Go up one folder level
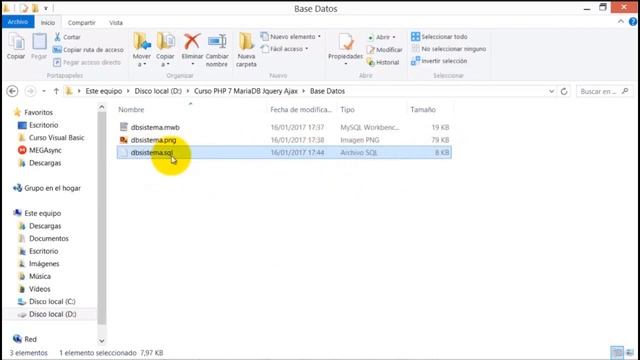 56,91
